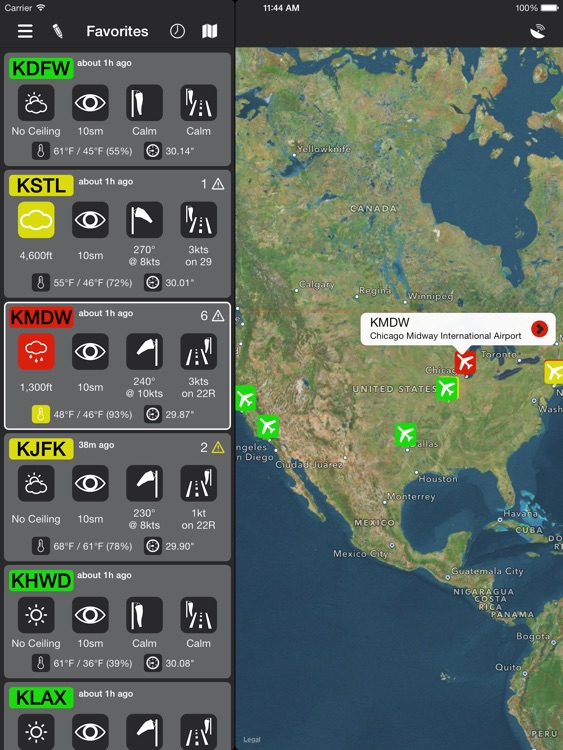
Task: Open KJFK yellow warning triangle with 2 alerts
Action: pyautogui.click(x=218, y=447)
